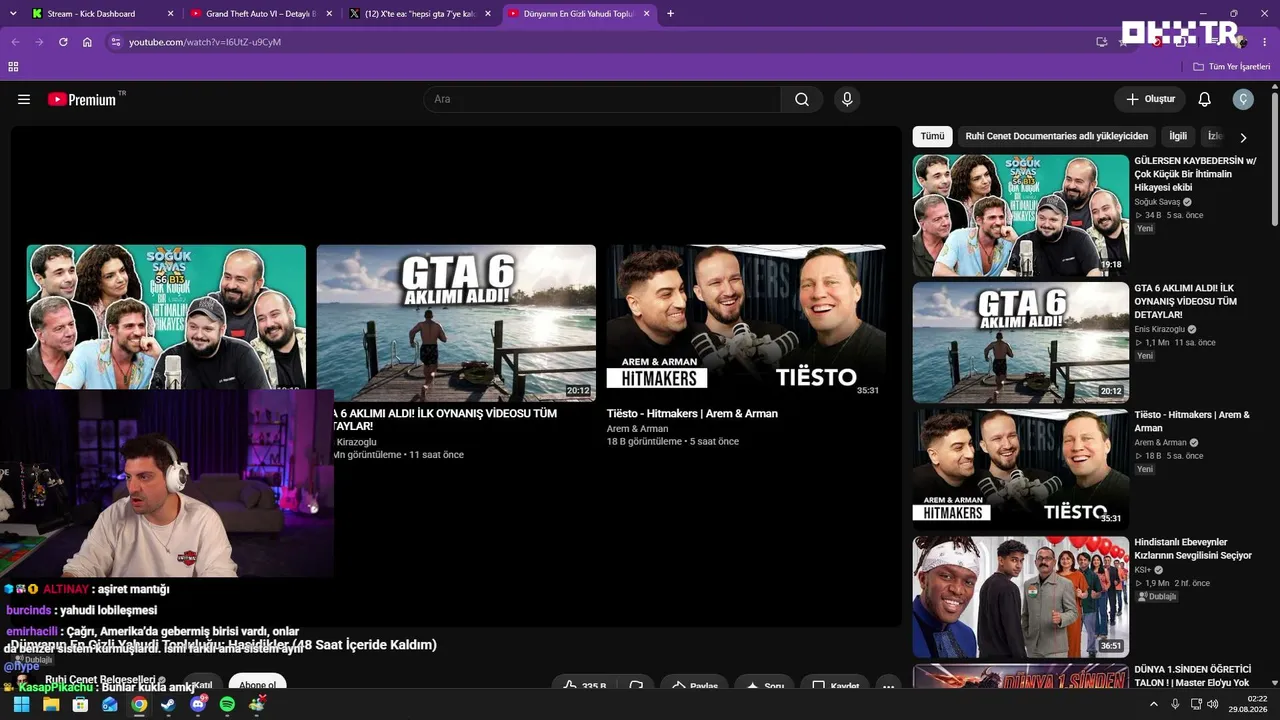Screen dimensions: 1280x720
Task: Select the İlgili filter chip
Action: [1178, 136]
